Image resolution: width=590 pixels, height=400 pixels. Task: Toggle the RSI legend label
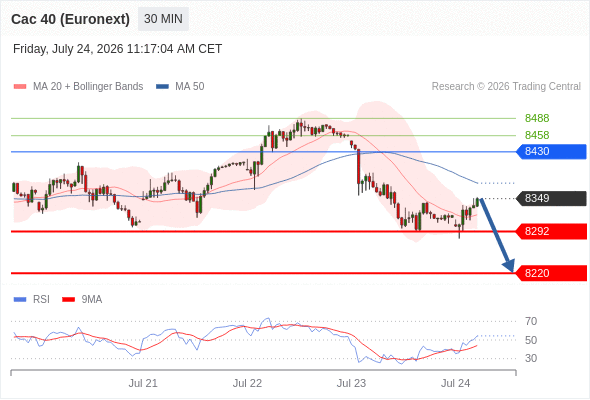41,300
